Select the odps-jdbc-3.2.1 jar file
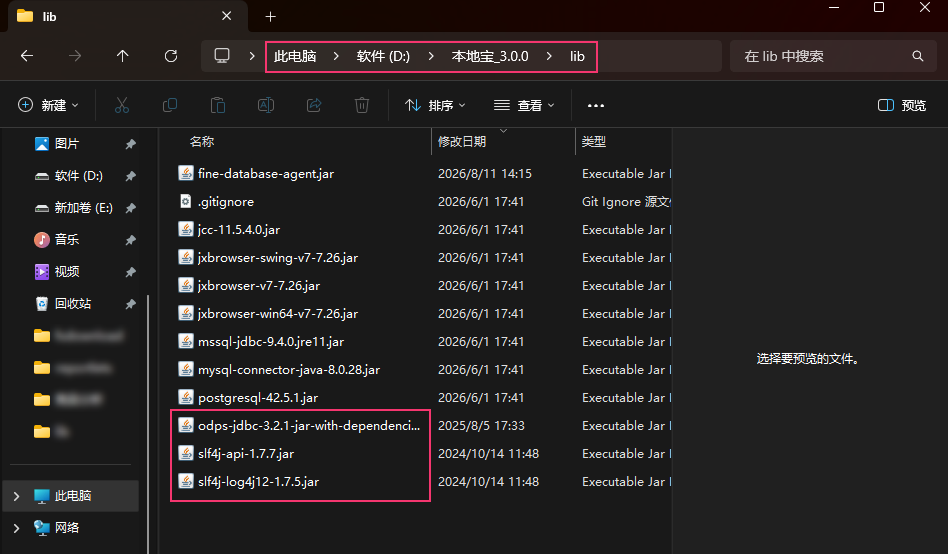948x554 pixels. pos(309,426)
